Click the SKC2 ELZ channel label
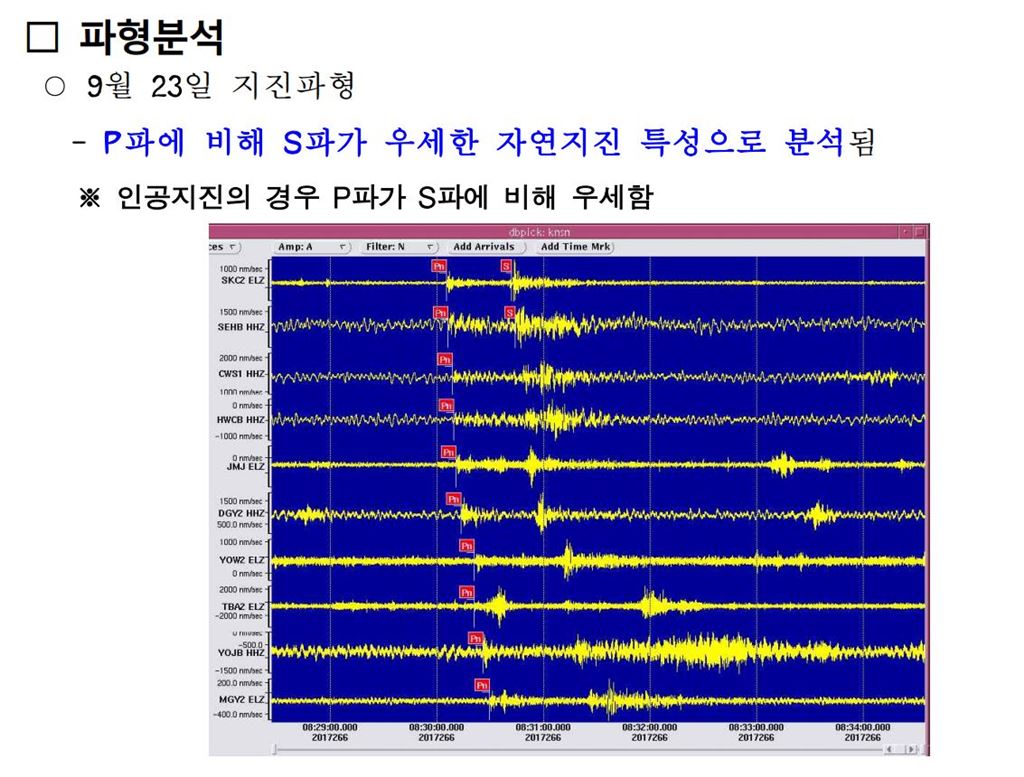The height and width of the screenshot is (777, 1024). (x=242, y=281)
